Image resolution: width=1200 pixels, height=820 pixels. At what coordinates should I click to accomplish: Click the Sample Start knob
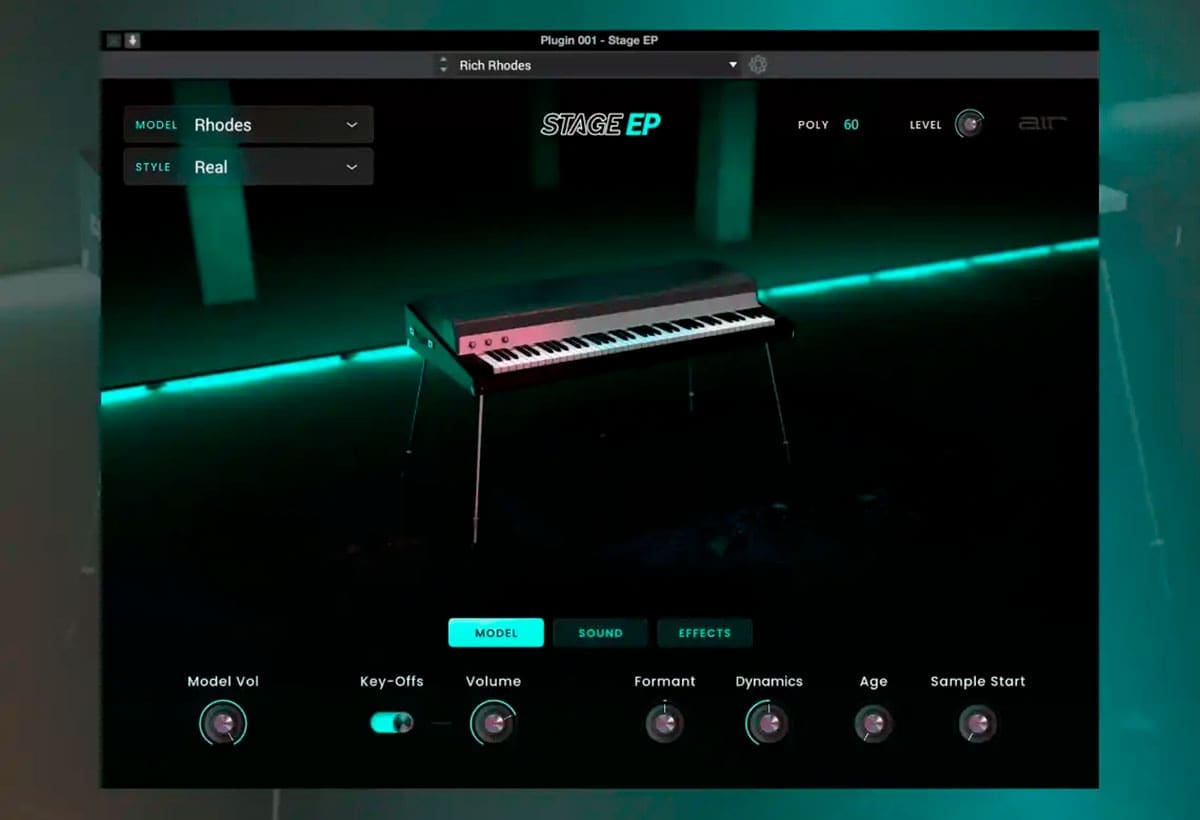click(x=977, y=723)
